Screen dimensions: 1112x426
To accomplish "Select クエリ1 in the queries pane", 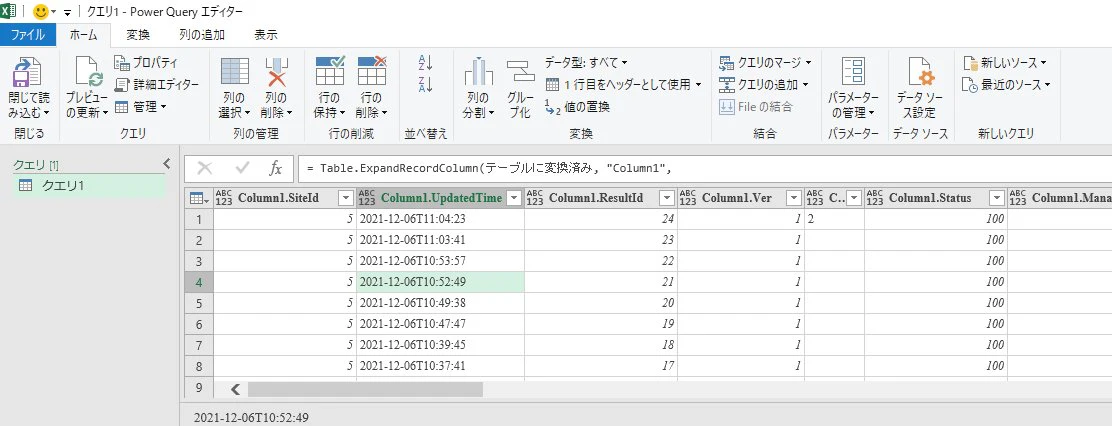I will pyautogui.click(x=89, y=186).
